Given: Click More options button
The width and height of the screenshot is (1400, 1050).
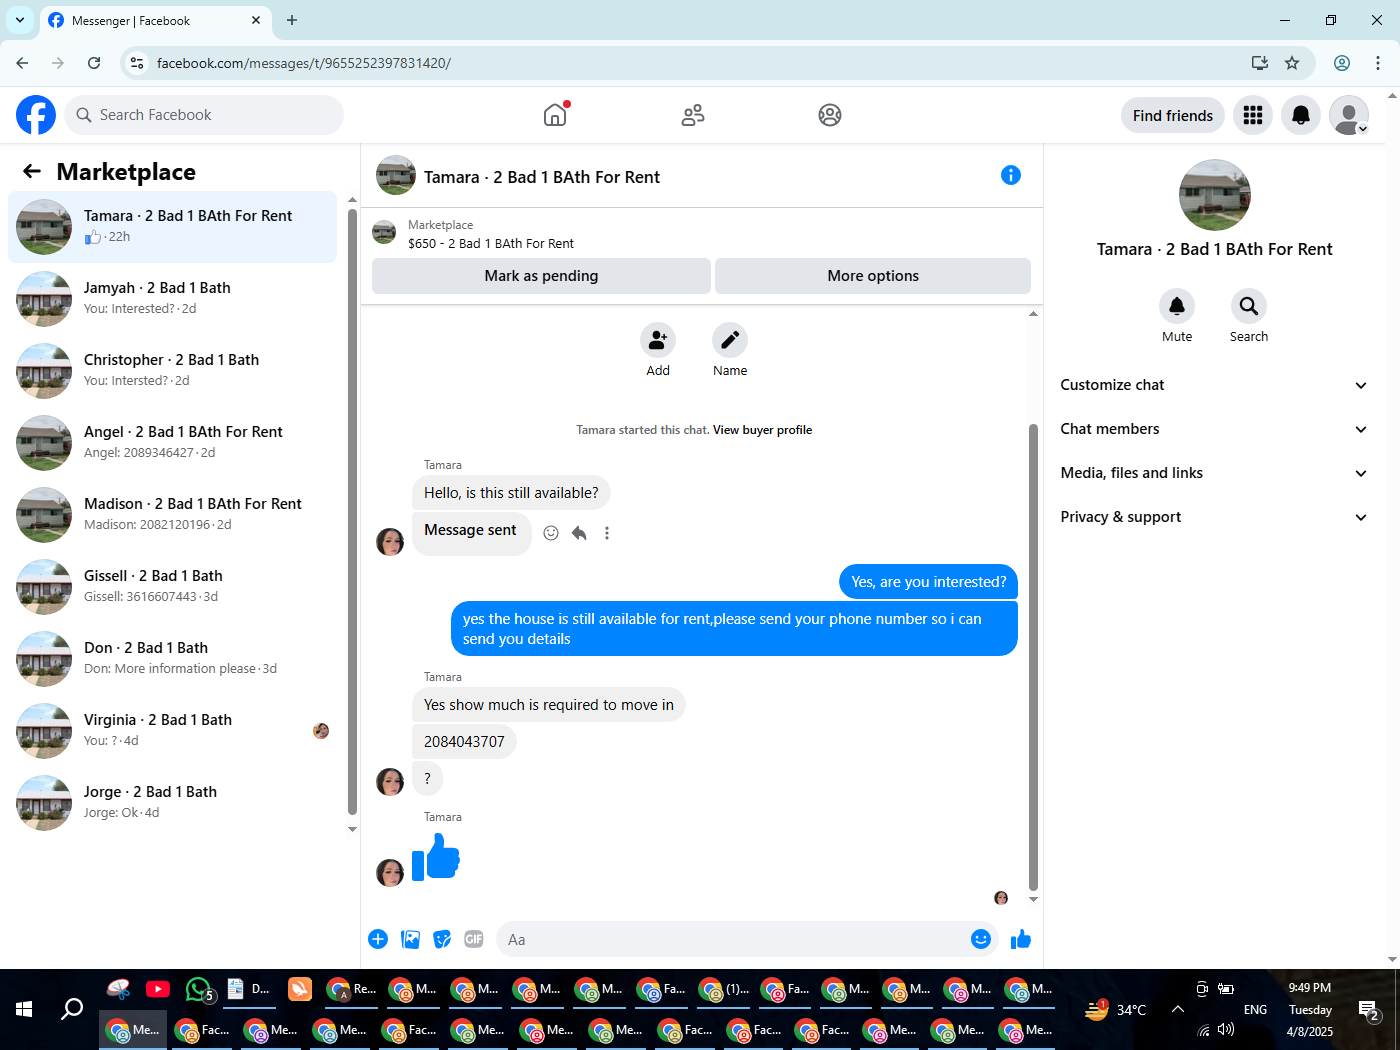Looking at the screenshot, I should [873, 276].
